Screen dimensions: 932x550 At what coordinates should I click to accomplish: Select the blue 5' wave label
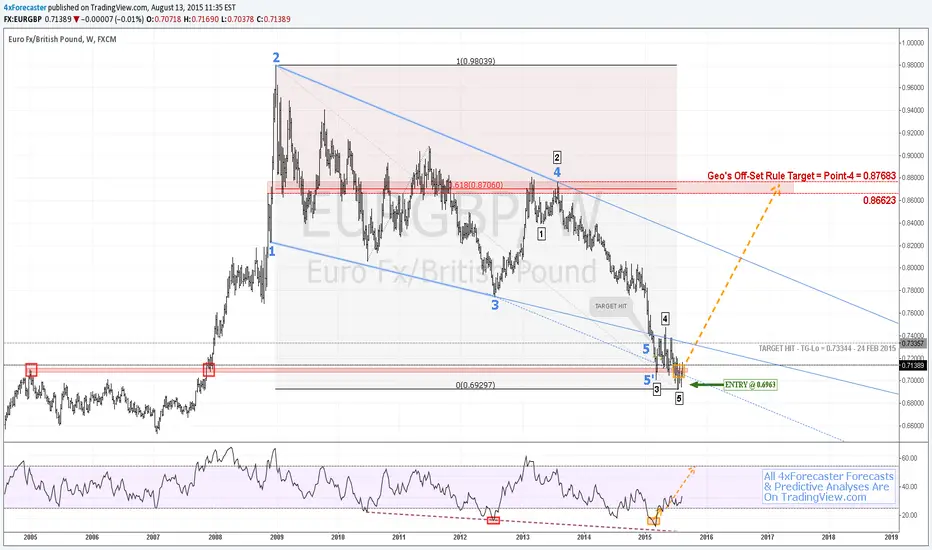click(648, 379)
